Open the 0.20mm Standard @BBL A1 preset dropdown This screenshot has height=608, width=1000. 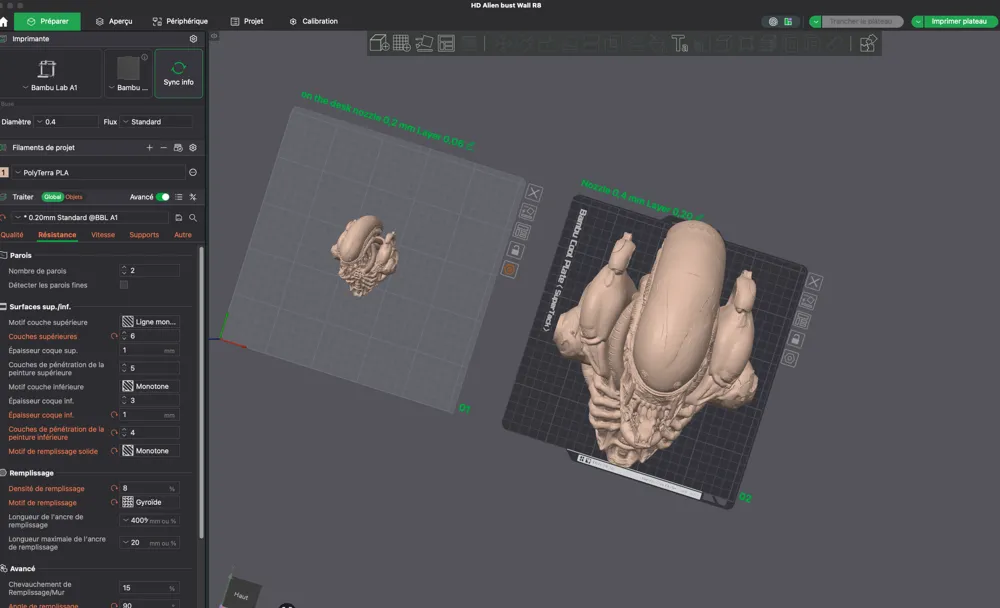tap(91, 218)
